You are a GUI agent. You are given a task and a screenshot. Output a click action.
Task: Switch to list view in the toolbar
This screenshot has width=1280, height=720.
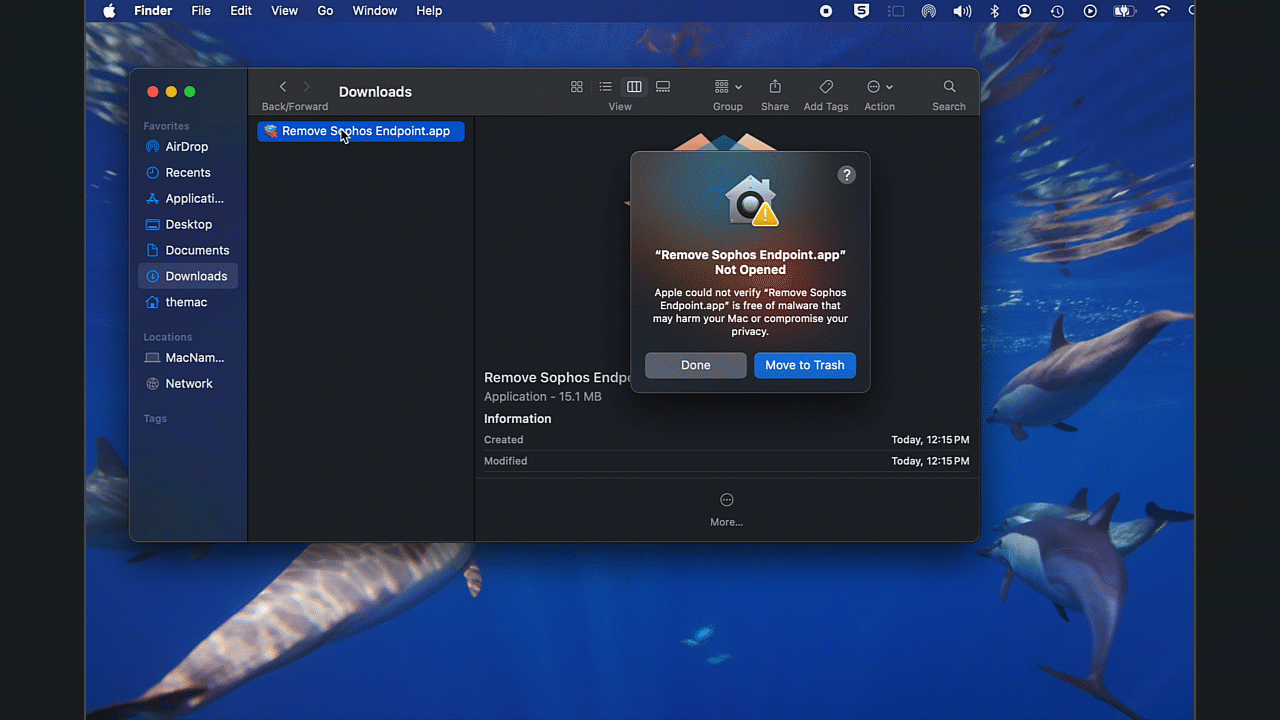pos(605,87)
